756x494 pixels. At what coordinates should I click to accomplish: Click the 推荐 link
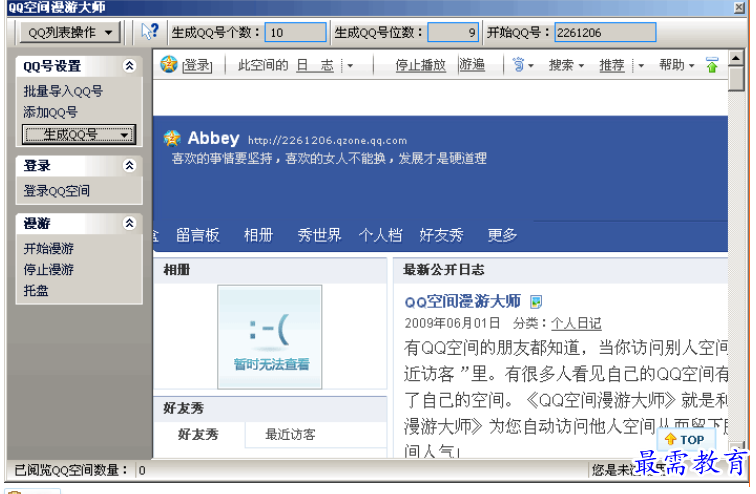tap(612, 65)
